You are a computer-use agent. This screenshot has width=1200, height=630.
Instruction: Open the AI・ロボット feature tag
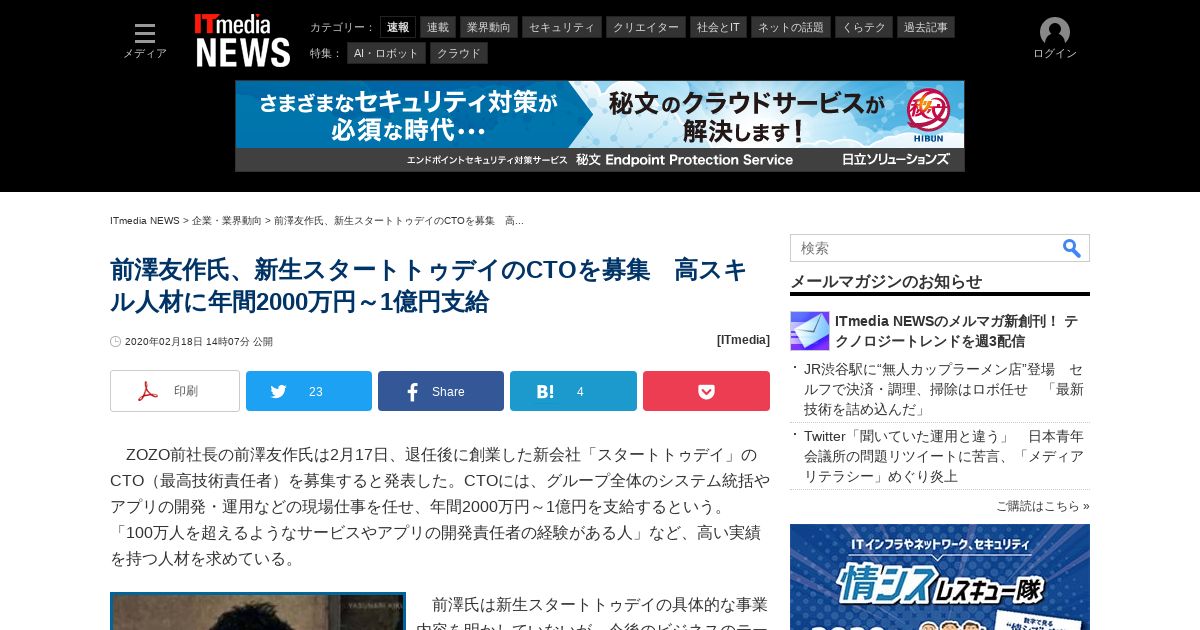[386, 53]
